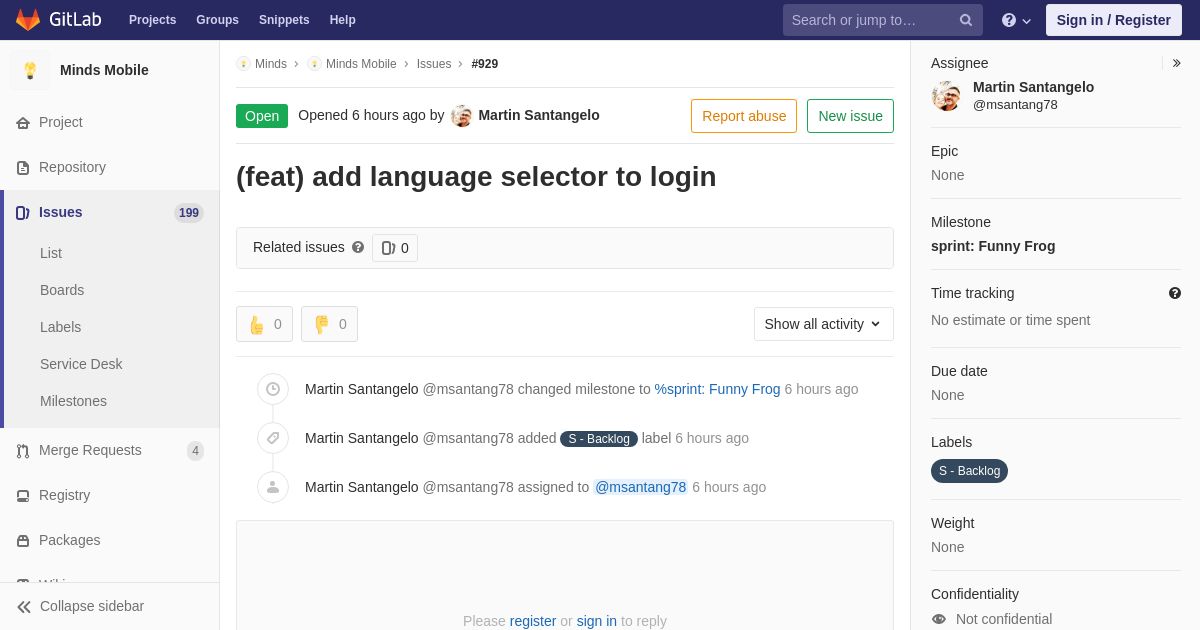Image resolution: width=1200 pixels, height=630 pixels.
Task: Open the help question mark menu
Action: 1016,20
